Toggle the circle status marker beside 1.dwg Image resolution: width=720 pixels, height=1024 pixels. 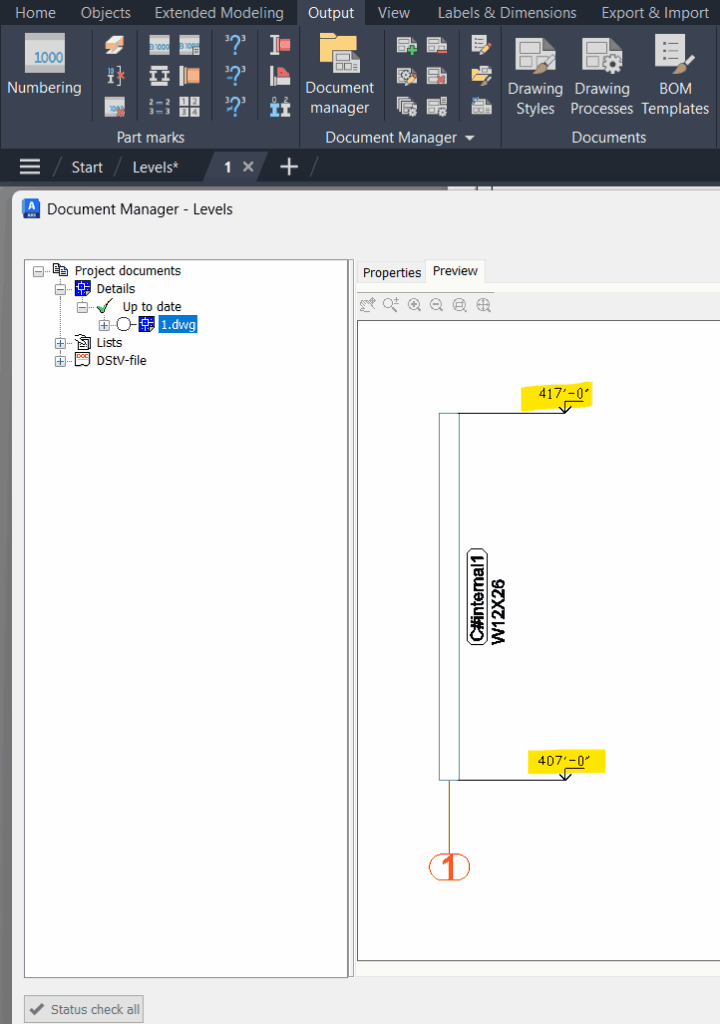pos(124,325)
